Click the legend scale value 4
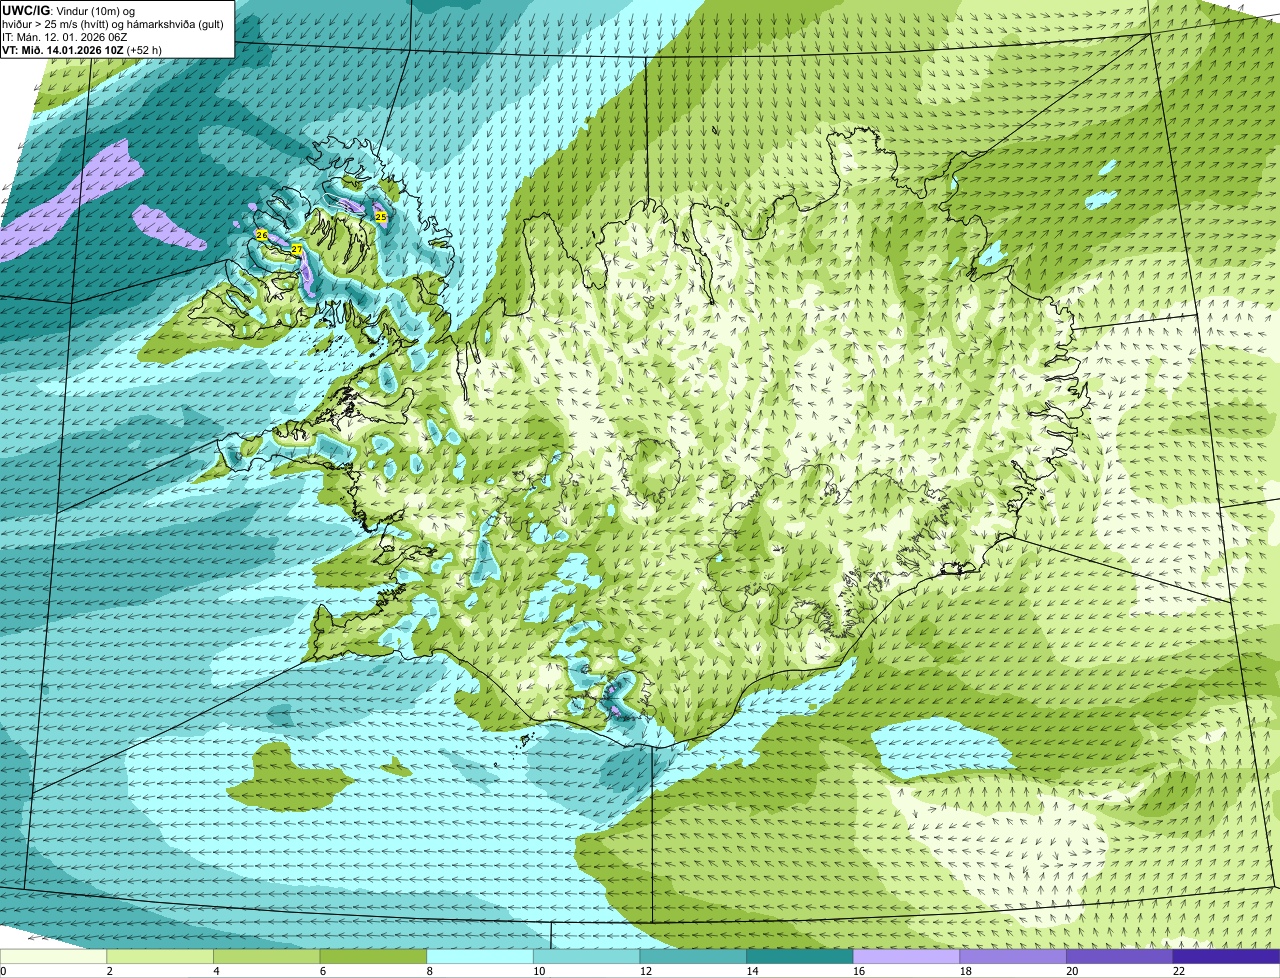This screenshot has width=1280, height=978. click(216, 971)
